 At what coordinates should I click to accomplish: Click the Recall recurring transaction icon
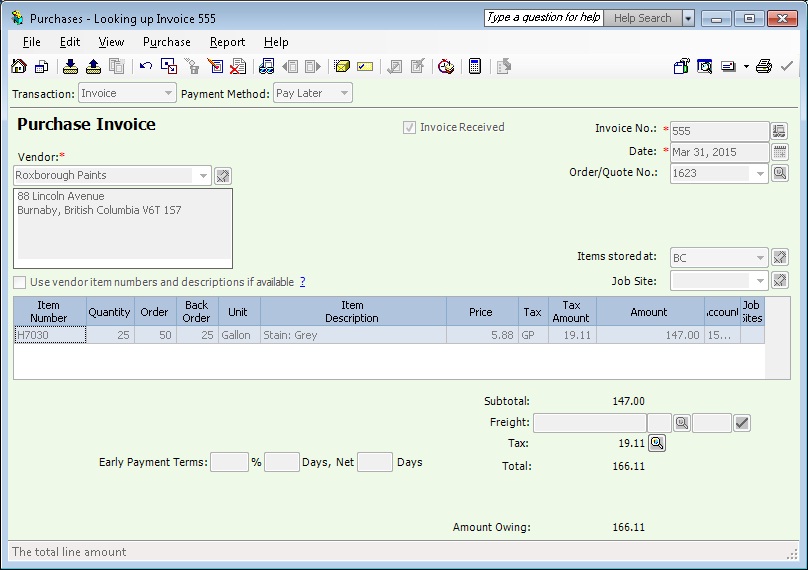(93, 66)
